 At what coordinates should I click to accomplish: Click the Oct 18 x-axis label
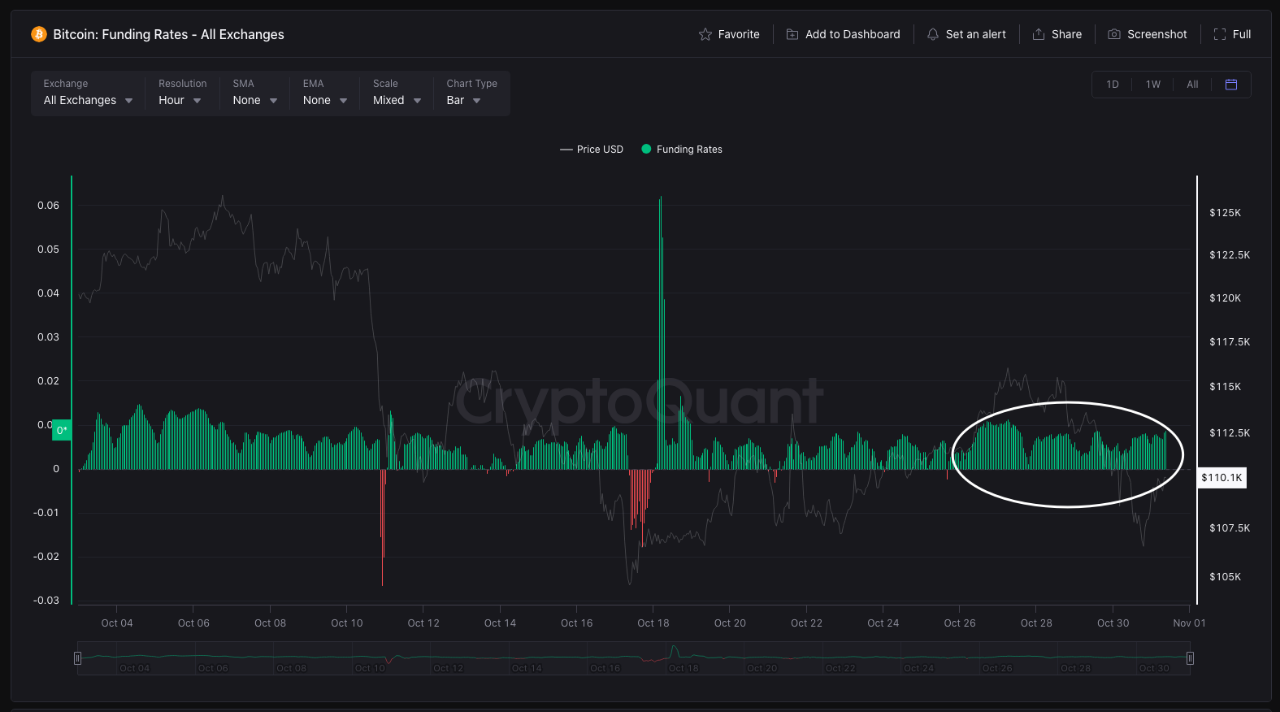coord(653,623)
